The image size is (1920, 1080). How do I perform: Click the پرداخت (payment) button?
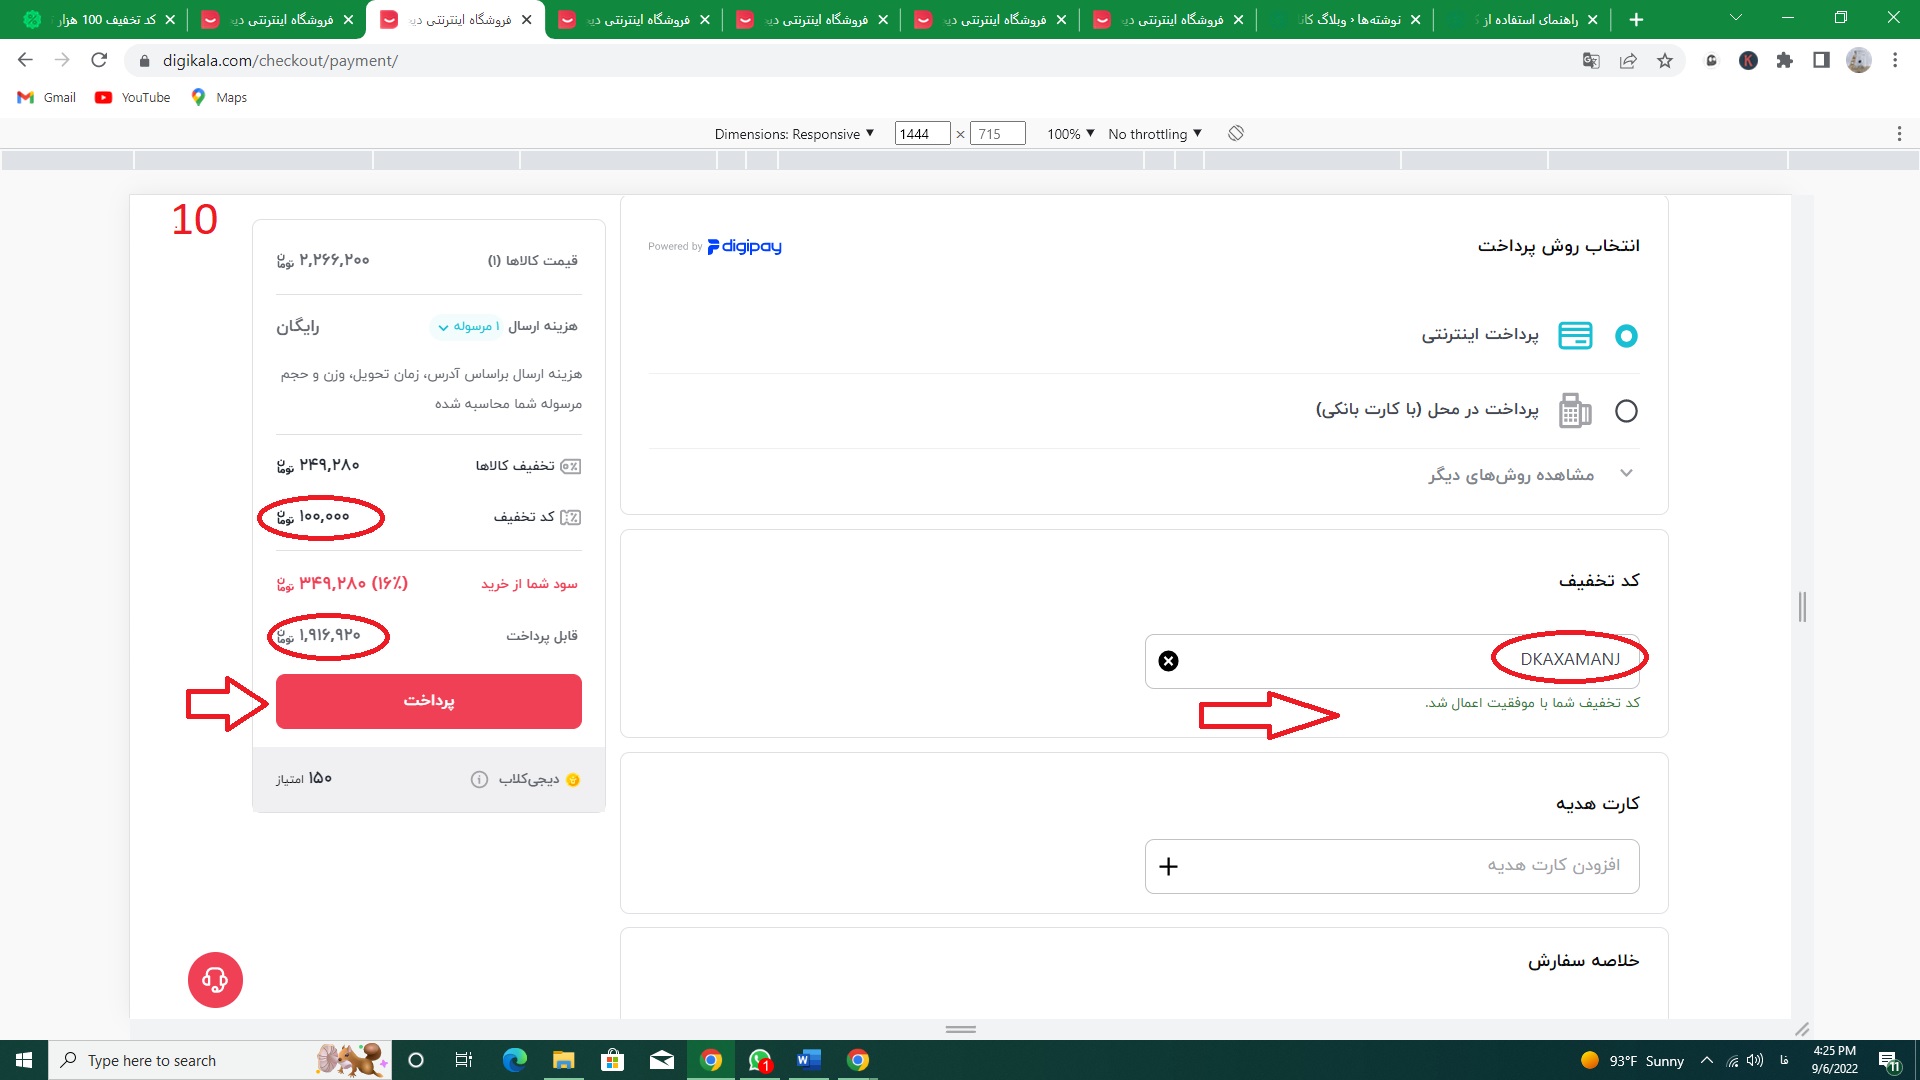(x=429, y=700)
